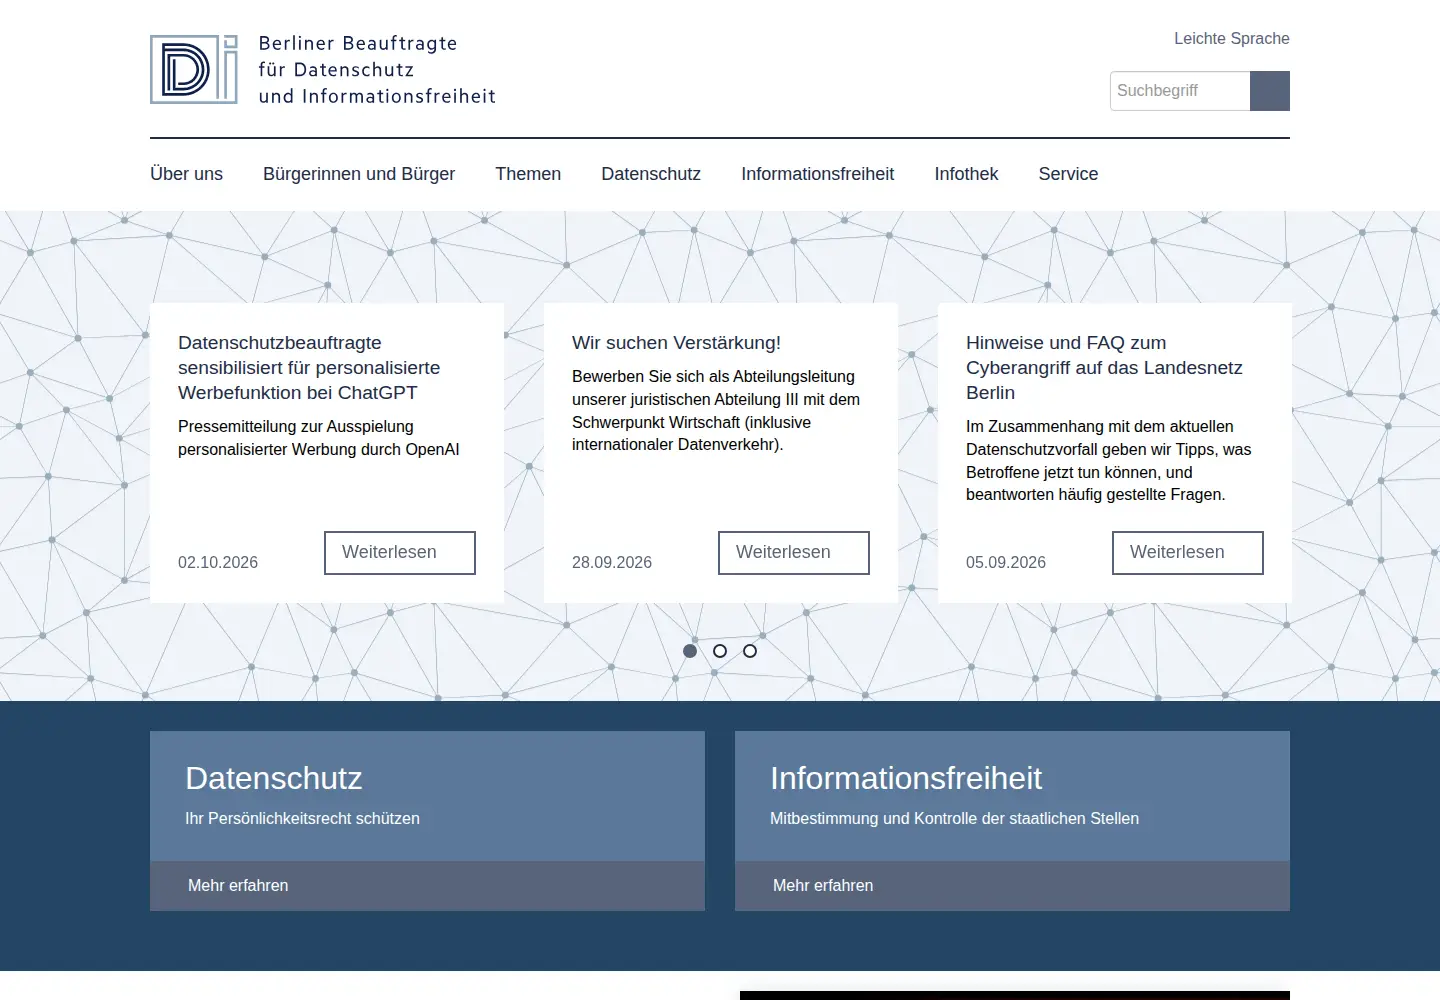Open the Datenschutz menu item
Screen dimensions: 1440x1000
point(651,174)
